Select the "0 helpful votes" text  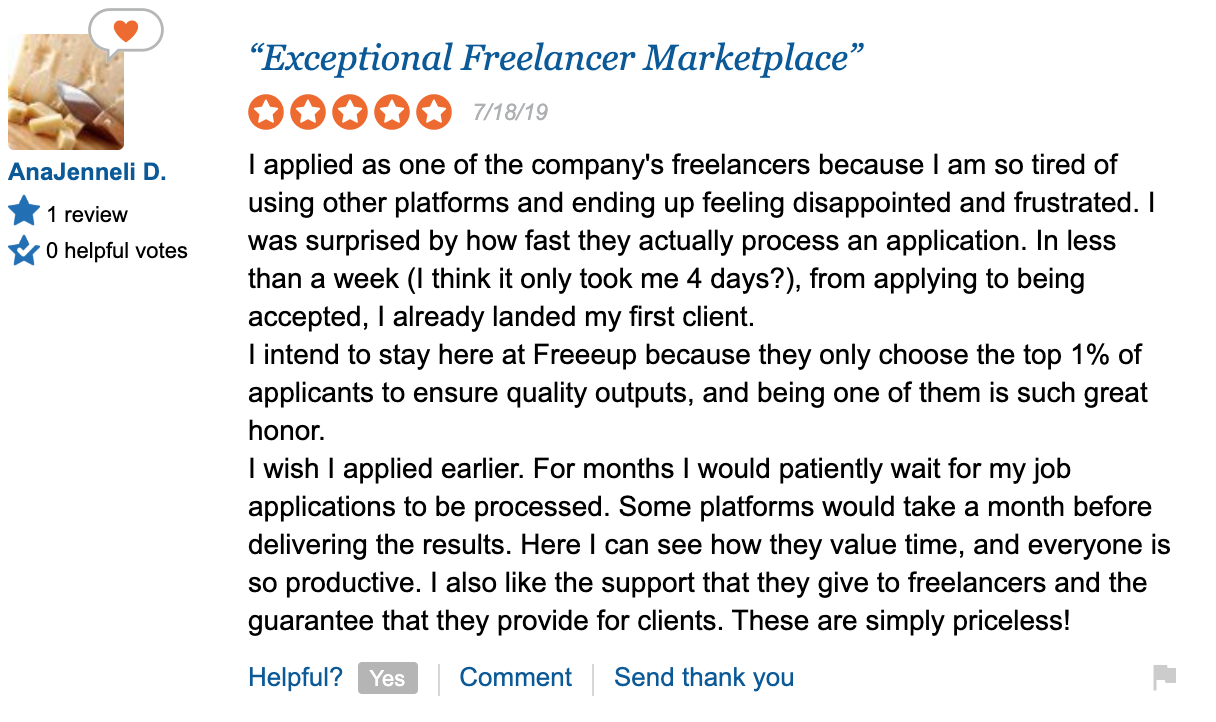(x=117, y=251)
